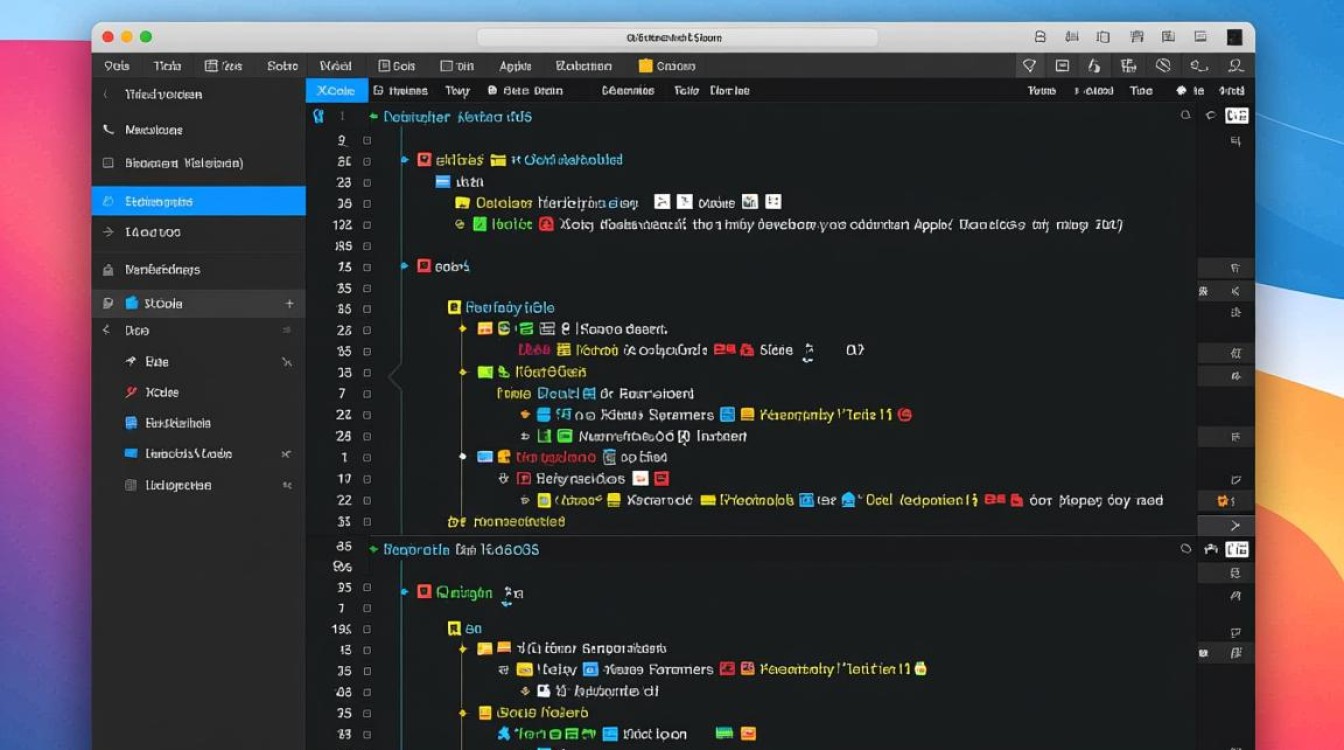Viewport: 1344px width, 750px height.
Task: Click the right chevron in the right gutter
Action: (x=1235, y=526)
